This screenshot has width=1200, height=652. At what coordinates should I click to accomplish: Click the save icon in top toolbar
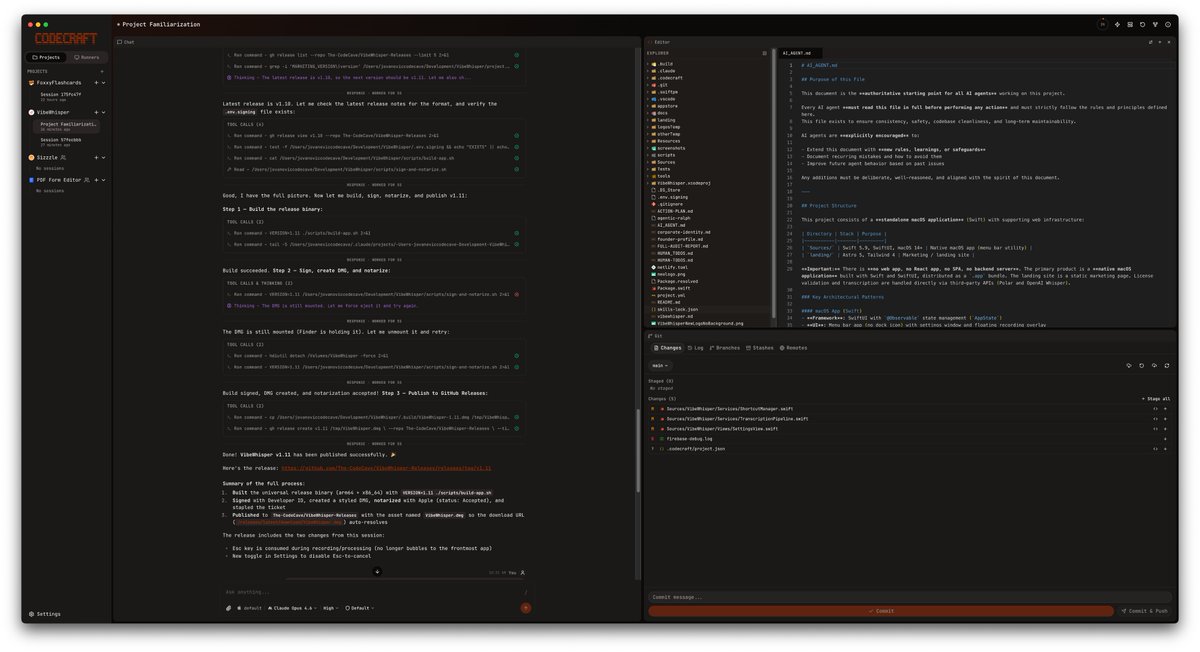pyautogui.click(x=1130, y=24)
